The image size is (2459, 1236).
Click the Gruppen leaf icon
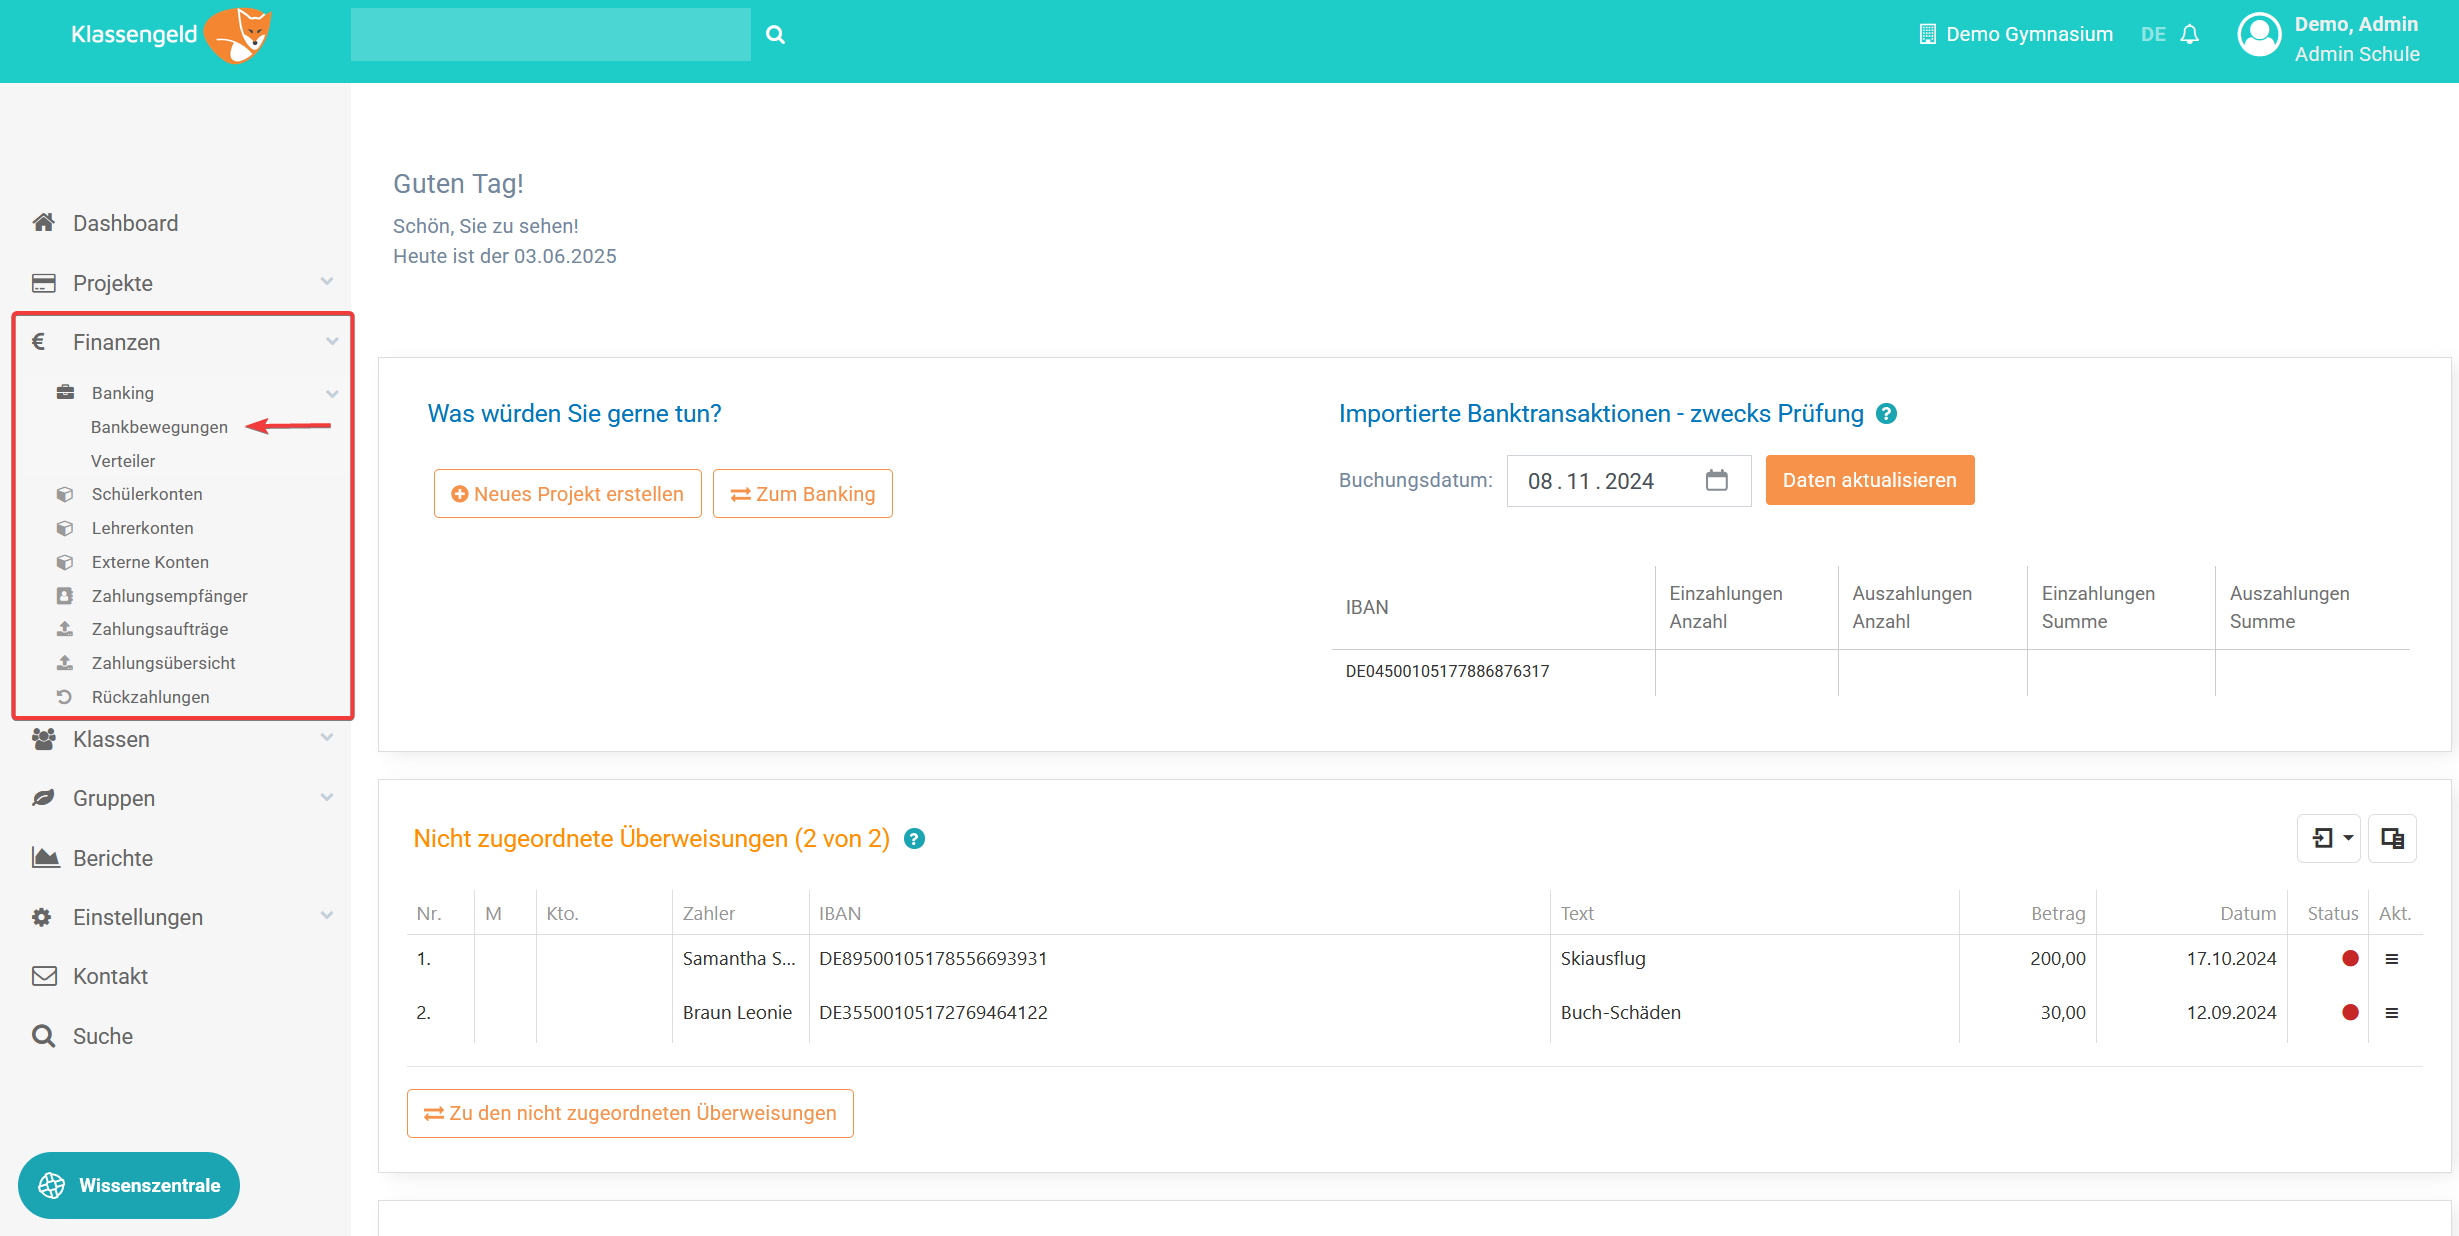pos(43,798)
